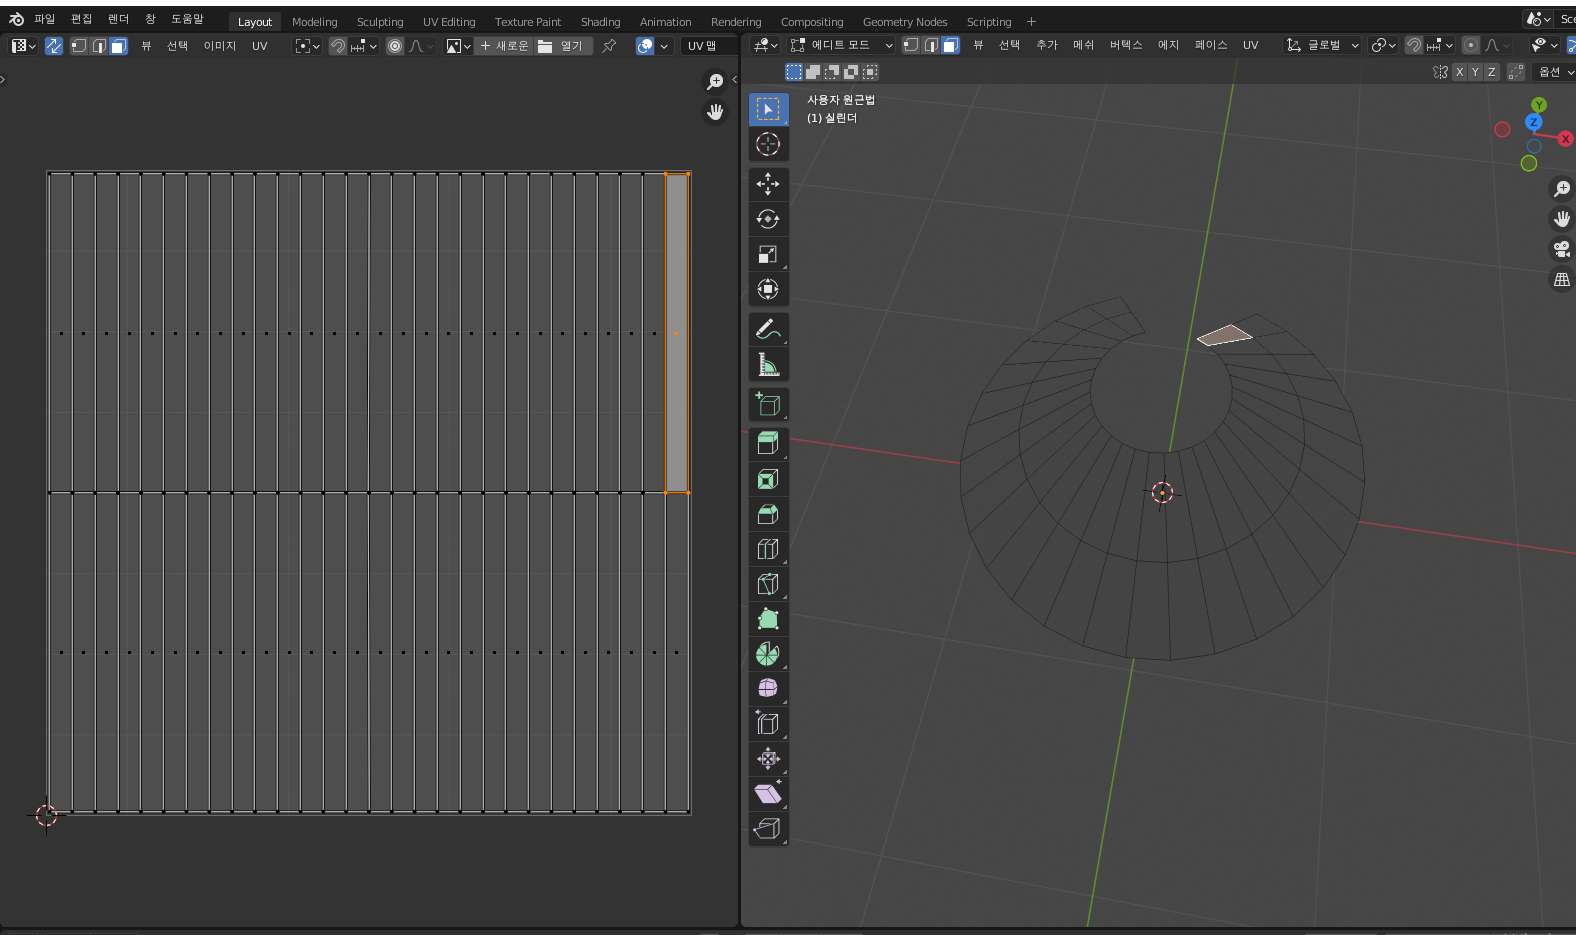Image resolution: width=1576 pixels, height=935 pixels.
Task: Open the 옵션 options dropdown
Action: (x=1555, y=72)
